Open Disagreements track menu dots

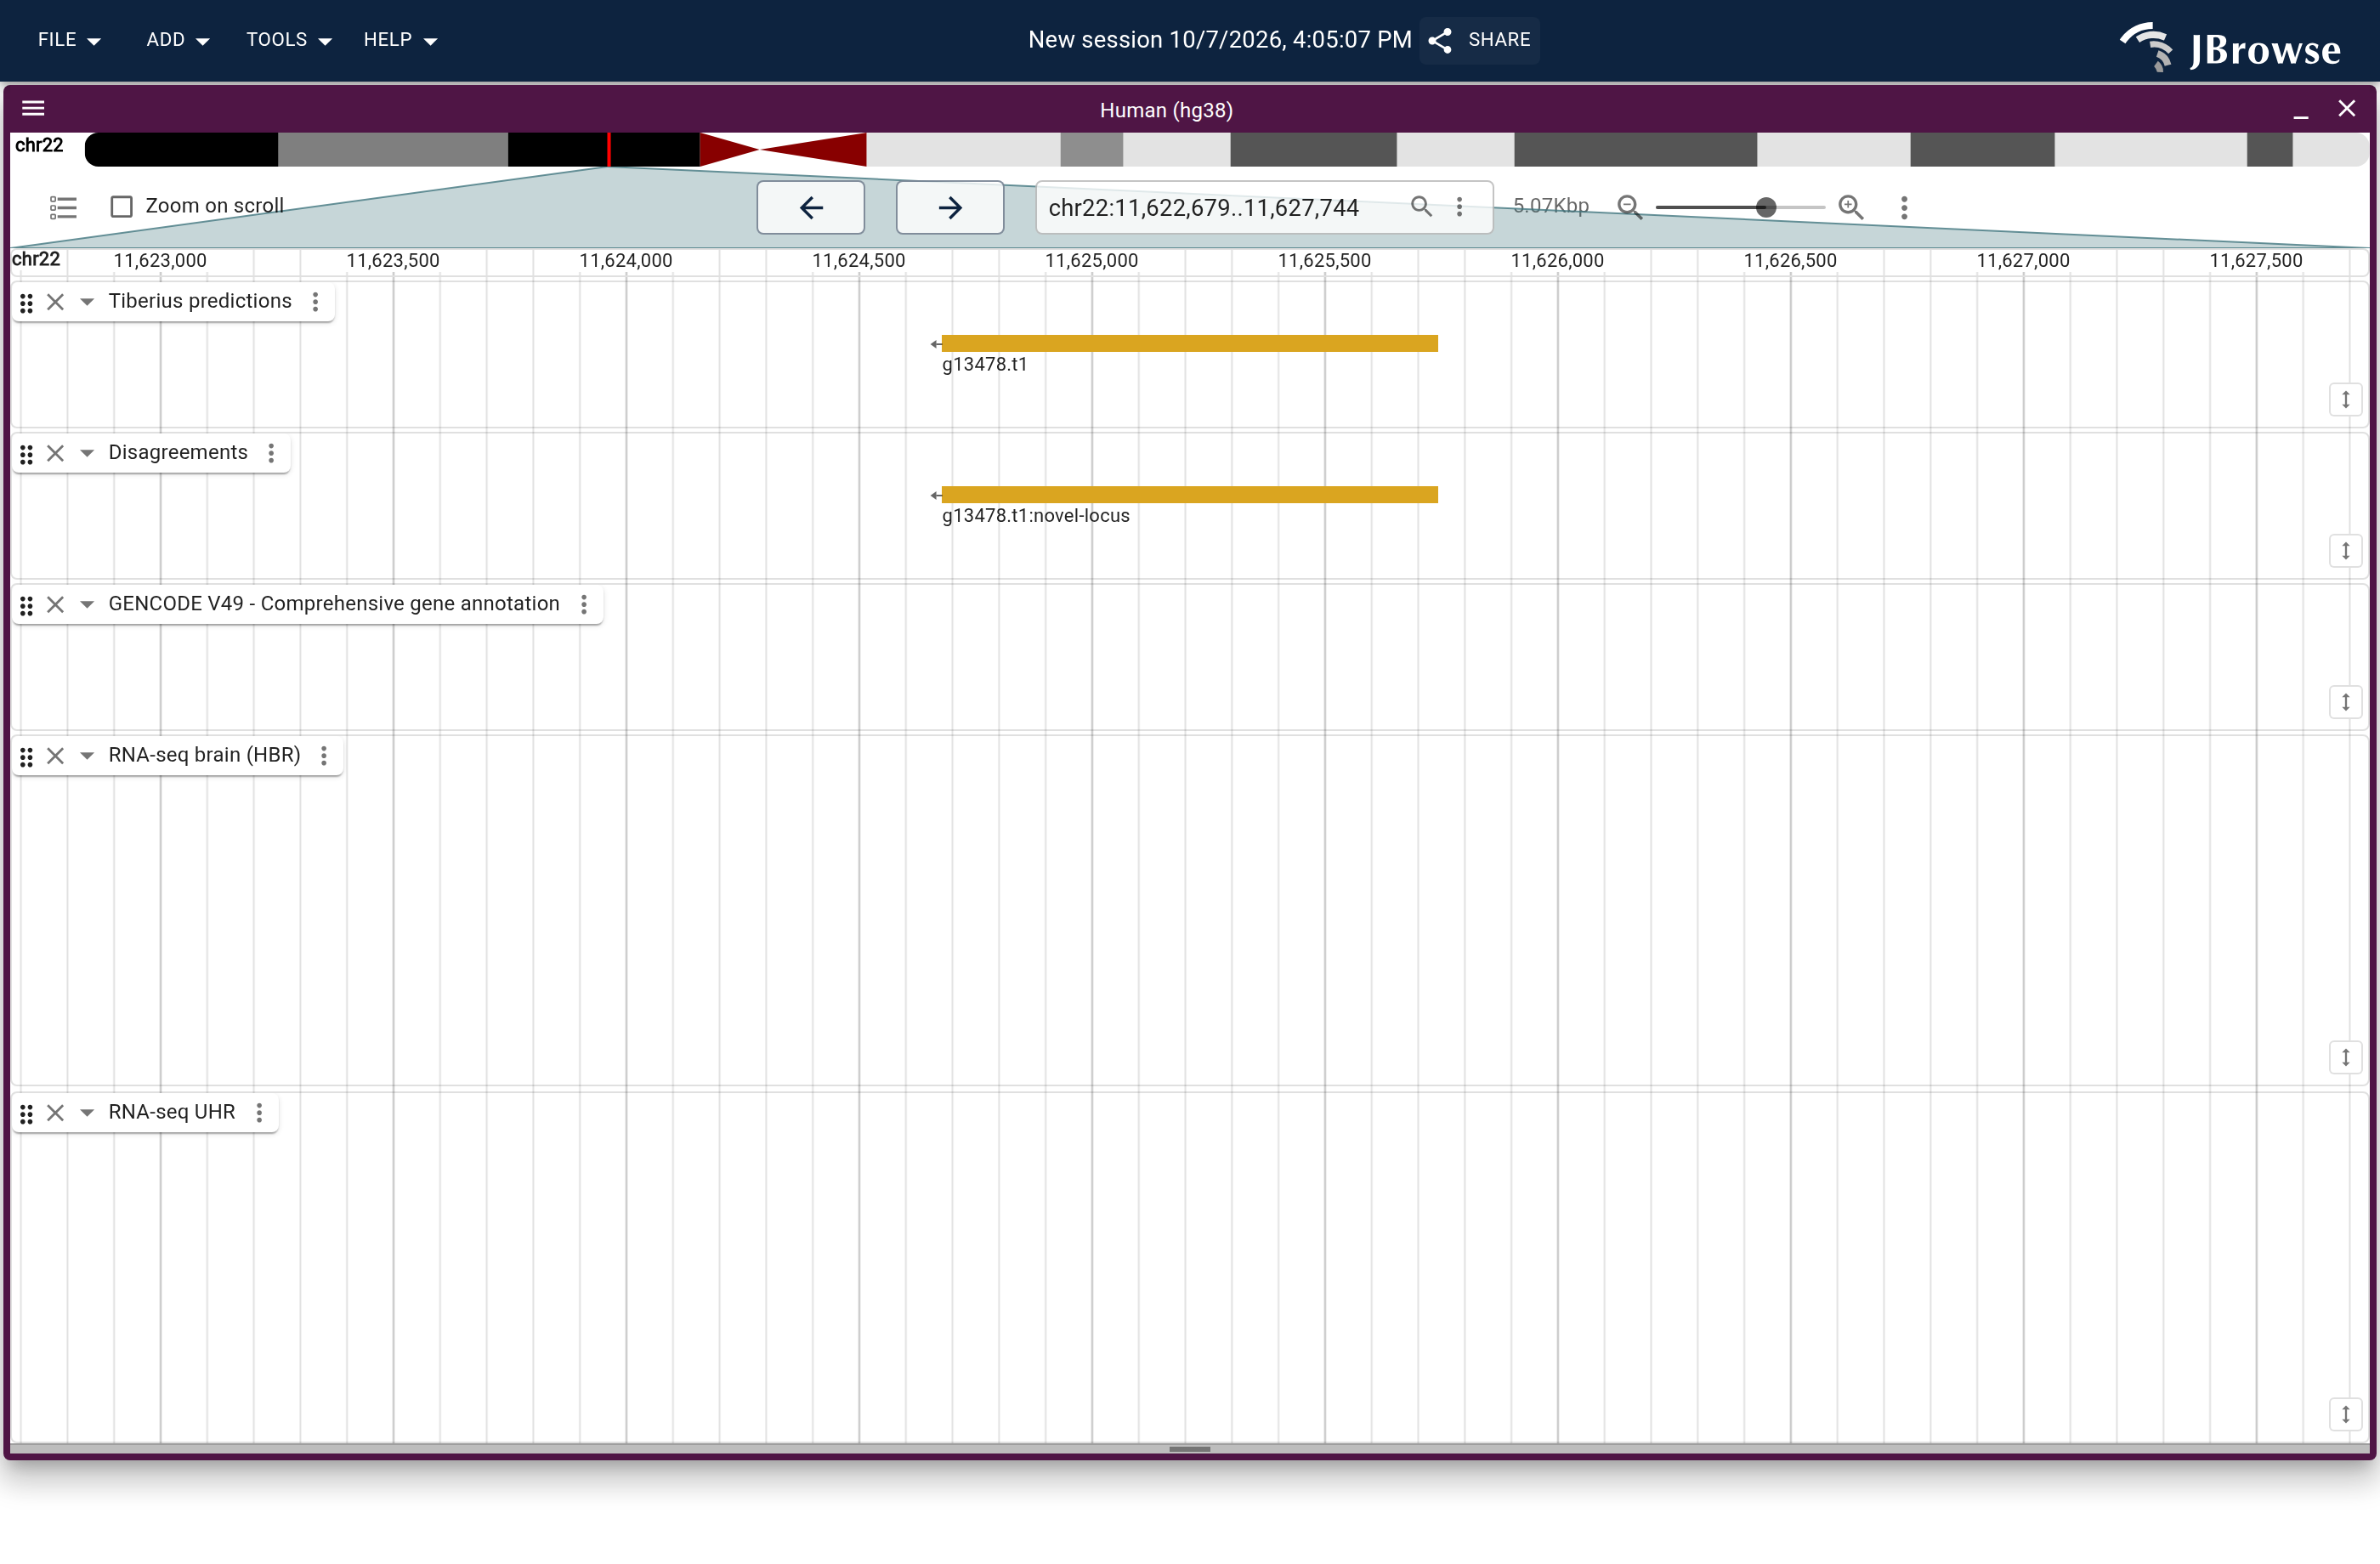[x=271, y=453]
